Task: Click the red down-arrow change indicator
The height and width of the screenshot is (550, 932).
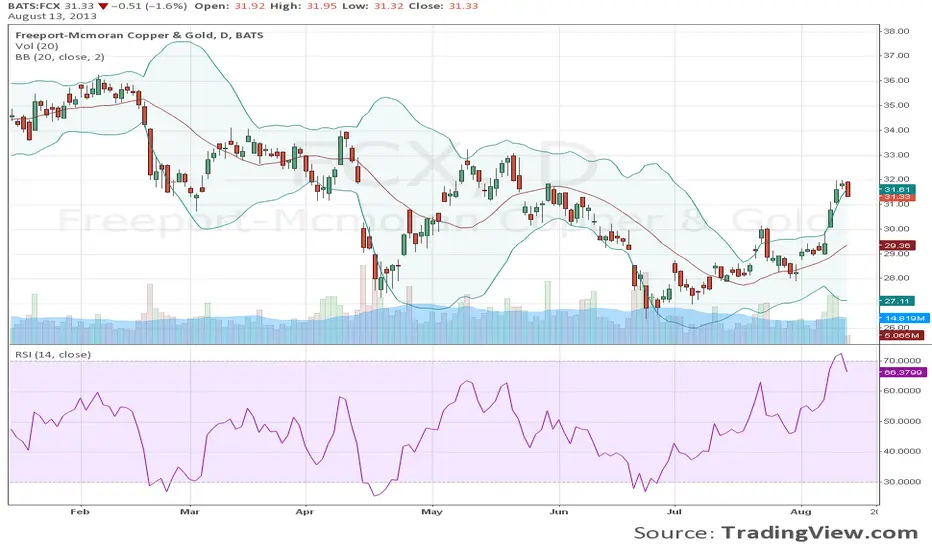Action: tap(103, 6)
